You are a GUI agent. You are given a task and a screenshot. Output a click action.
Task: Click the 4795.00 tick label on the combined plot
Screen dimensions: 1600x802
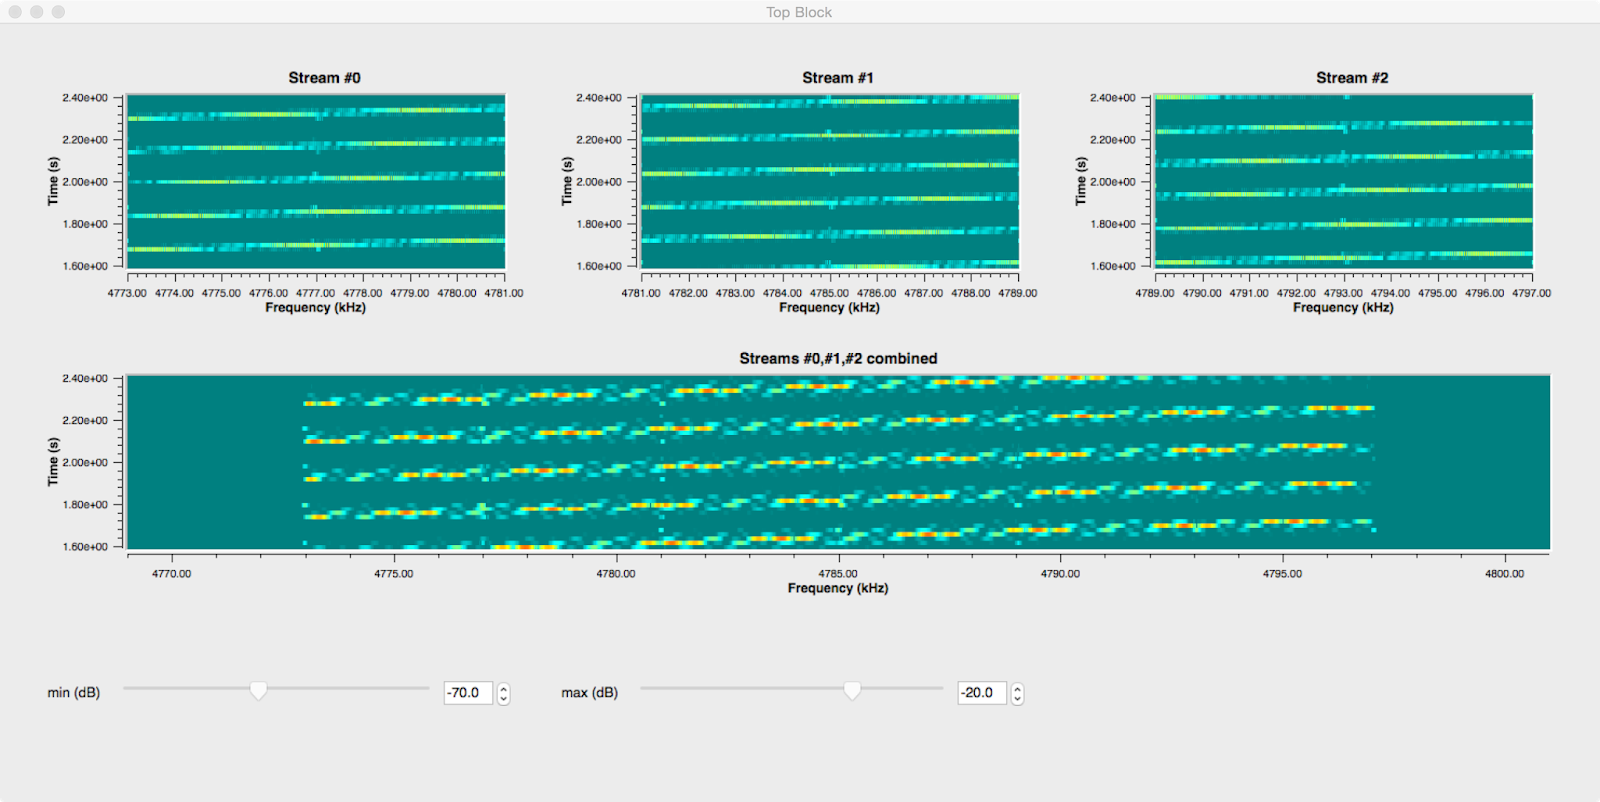[x=1282, y=574]
